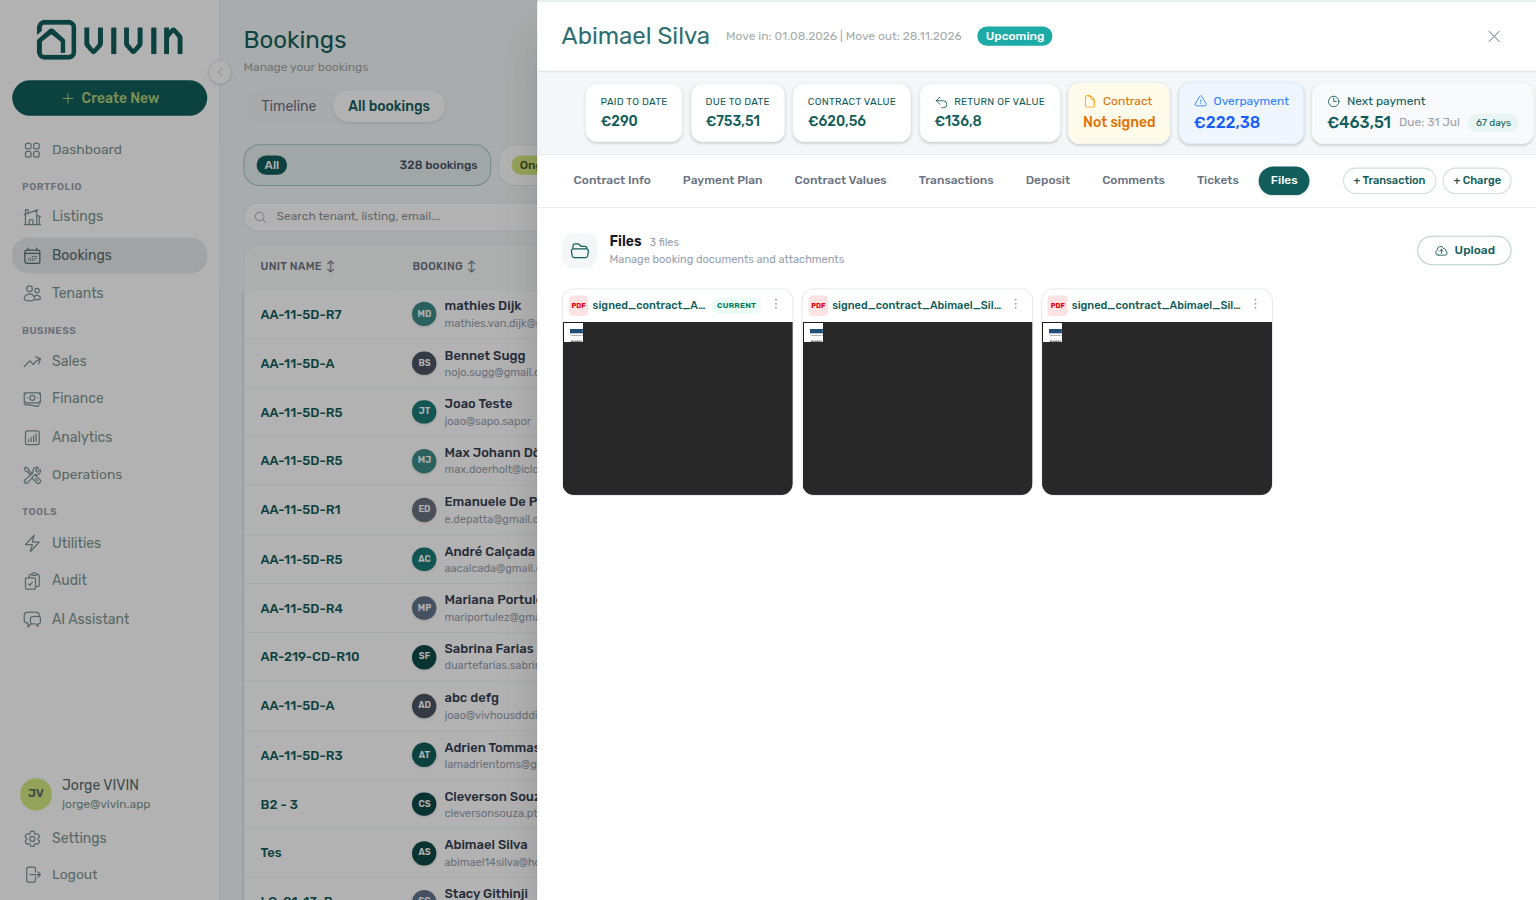Open second signed contract thumbnail
This screenshot has height=900, width=1536.
(917, 408)
